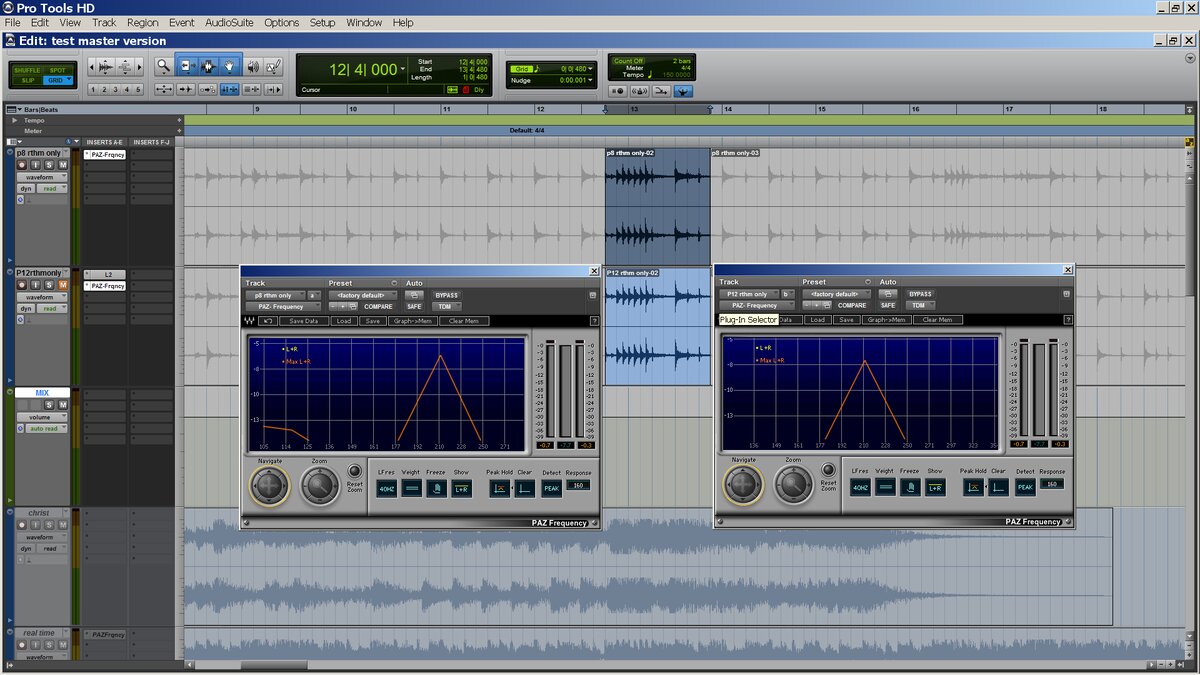
Task: Click the horizontal scrollbar at window bottom
Action: [274, 666]
